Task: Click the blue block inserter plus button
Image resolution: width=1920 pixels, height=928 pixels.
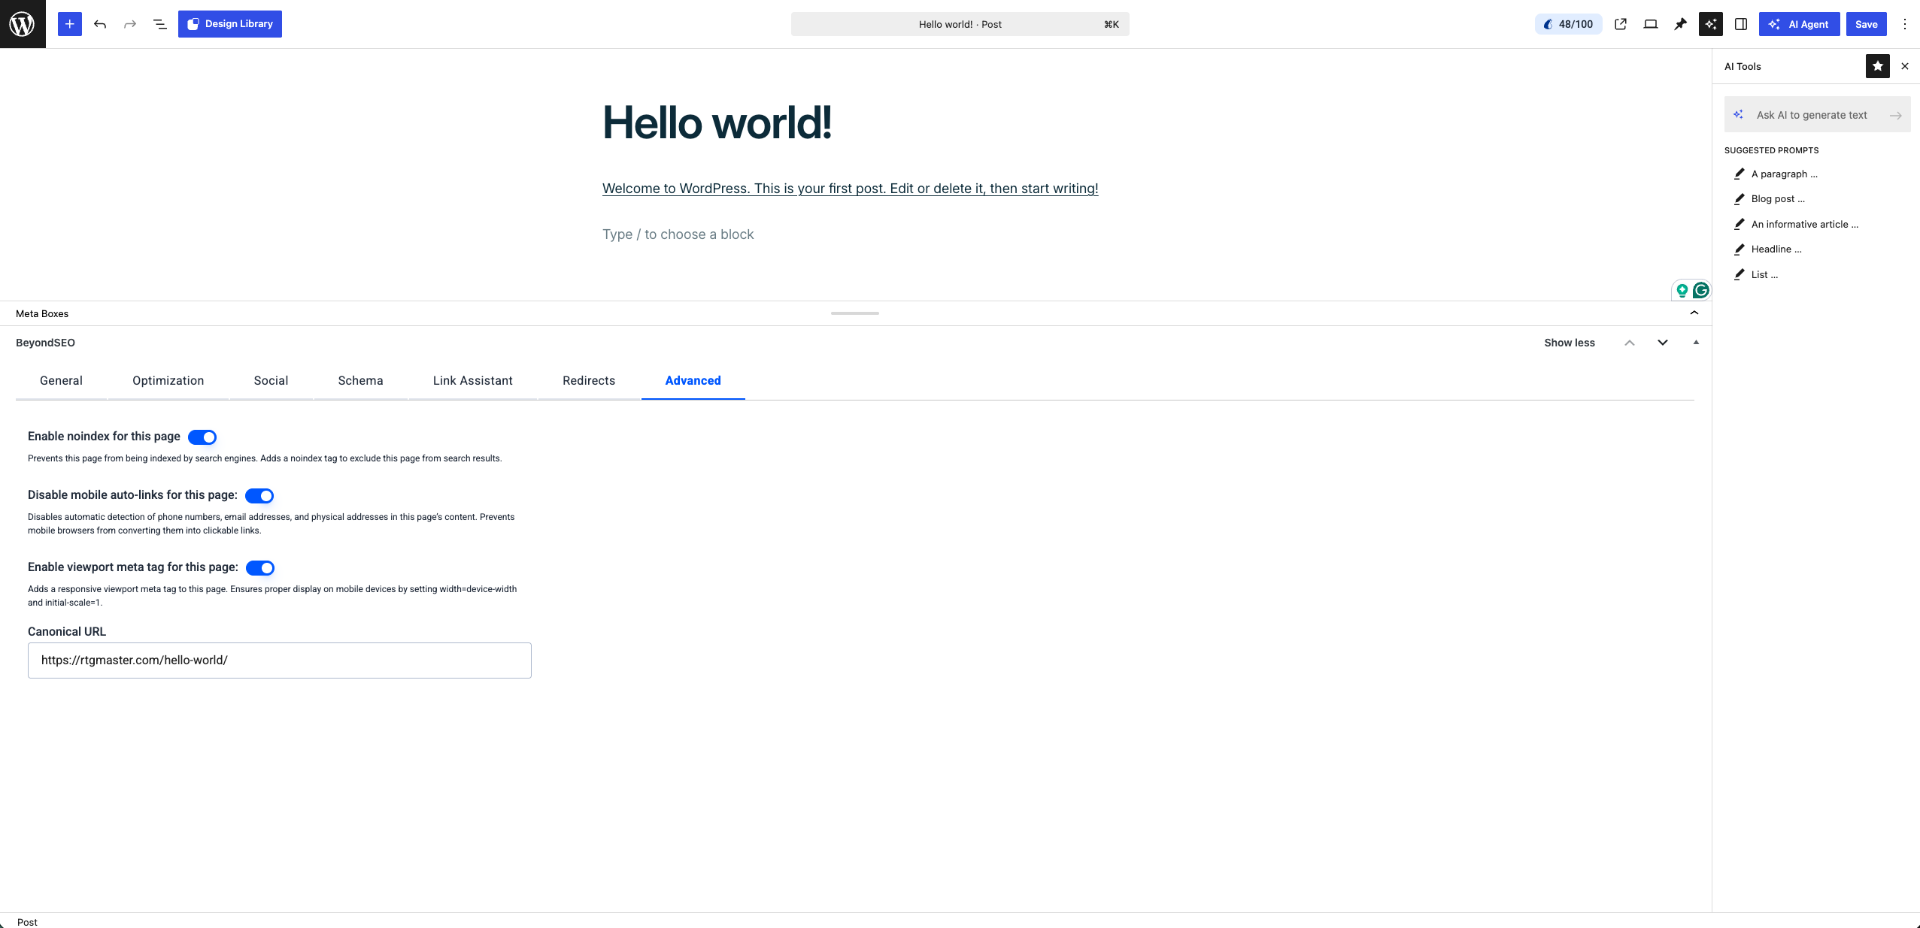Action: 70,24
